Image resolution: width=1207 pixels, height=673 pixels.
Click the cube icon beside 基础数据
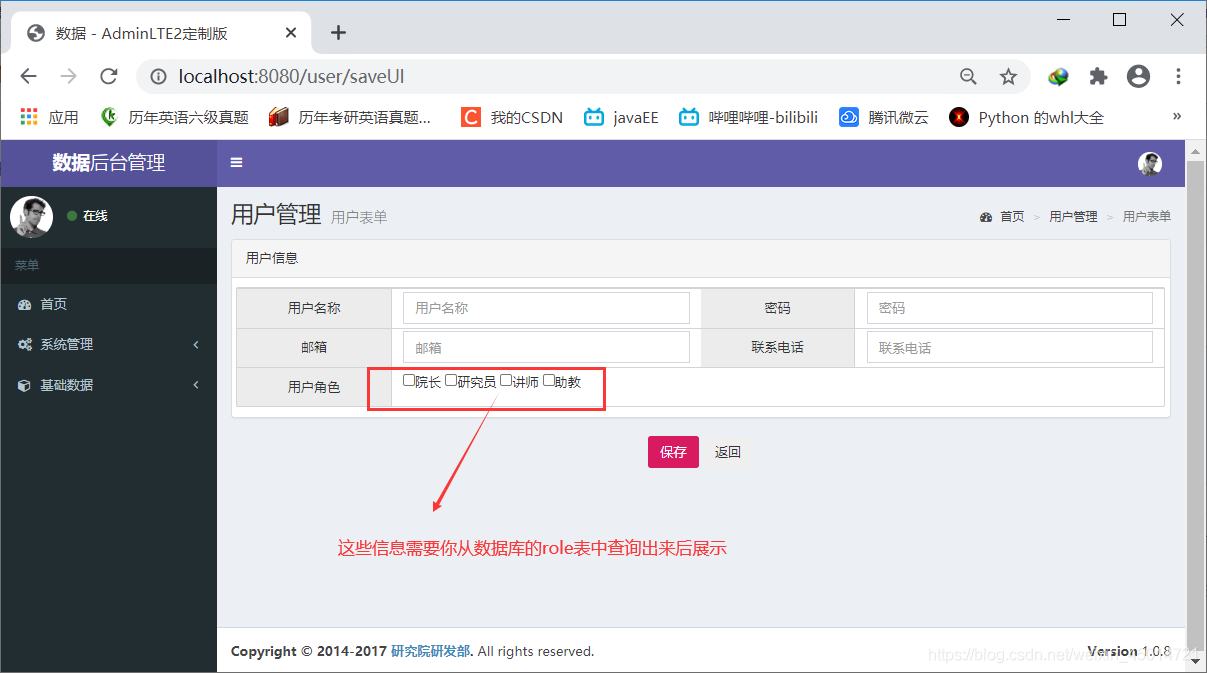25,385
